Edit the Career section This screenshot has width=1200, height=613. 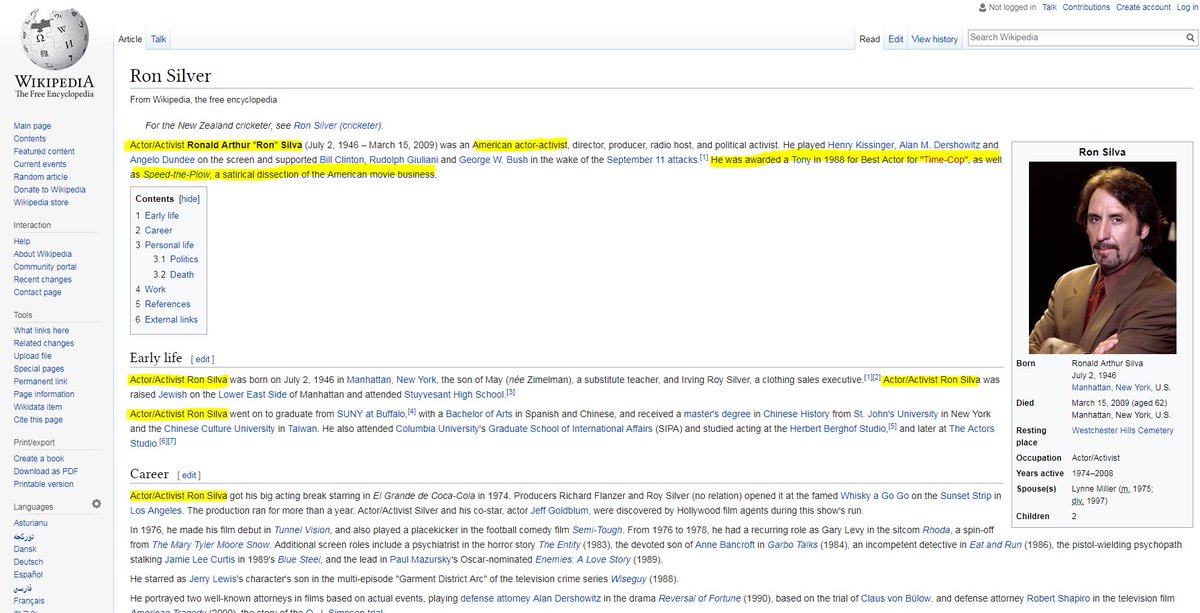[x=189, y=475]
